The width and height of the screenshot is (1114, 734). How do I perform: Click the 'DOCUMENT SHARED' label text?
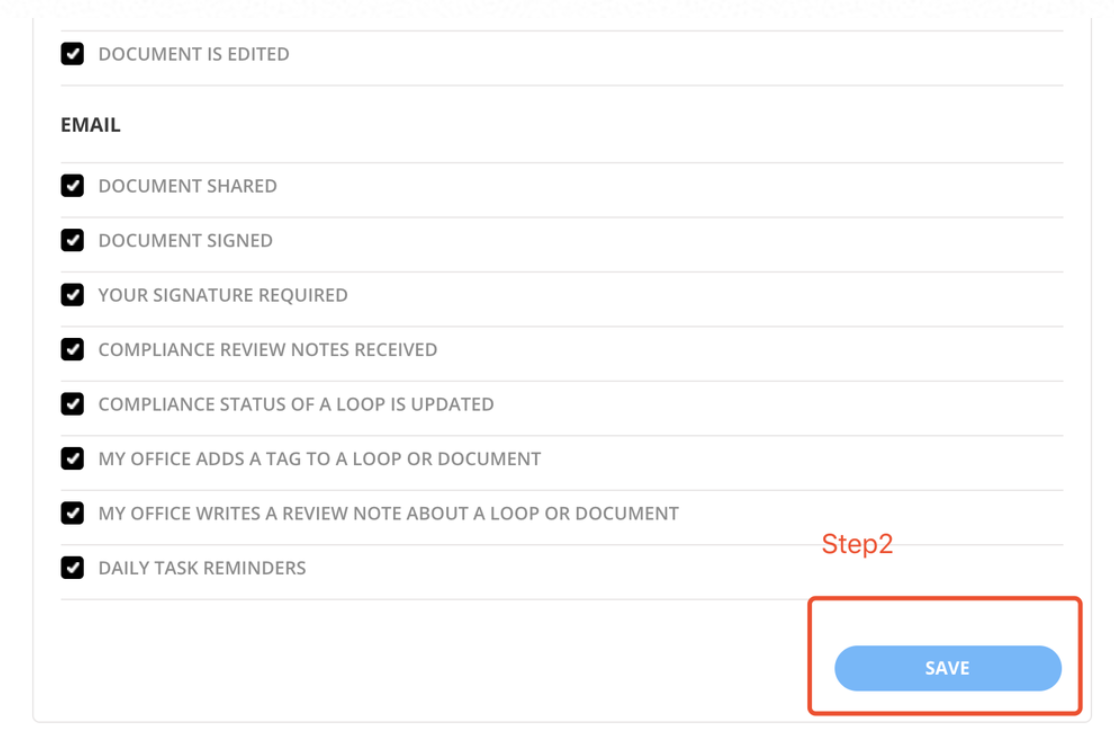click(187, 186)
